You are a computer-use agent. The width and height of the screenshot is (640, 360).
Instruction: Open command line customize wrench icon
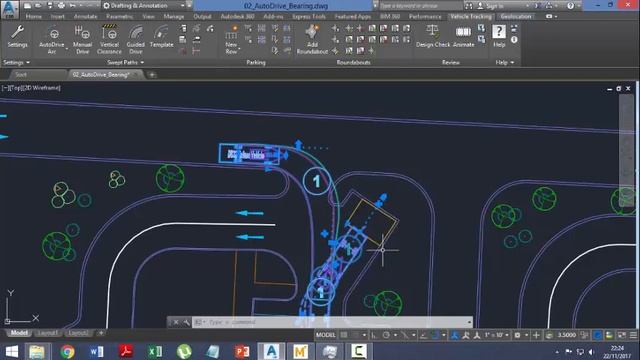point(186,322)
